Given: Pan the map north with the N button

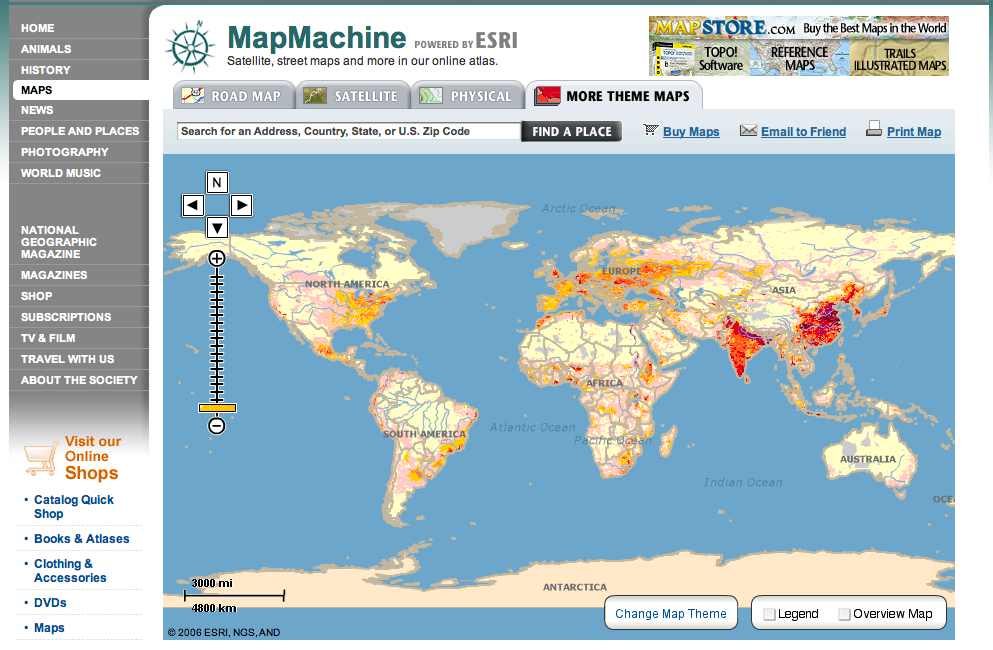Looking at the screenshot, I should pos(217,182).
